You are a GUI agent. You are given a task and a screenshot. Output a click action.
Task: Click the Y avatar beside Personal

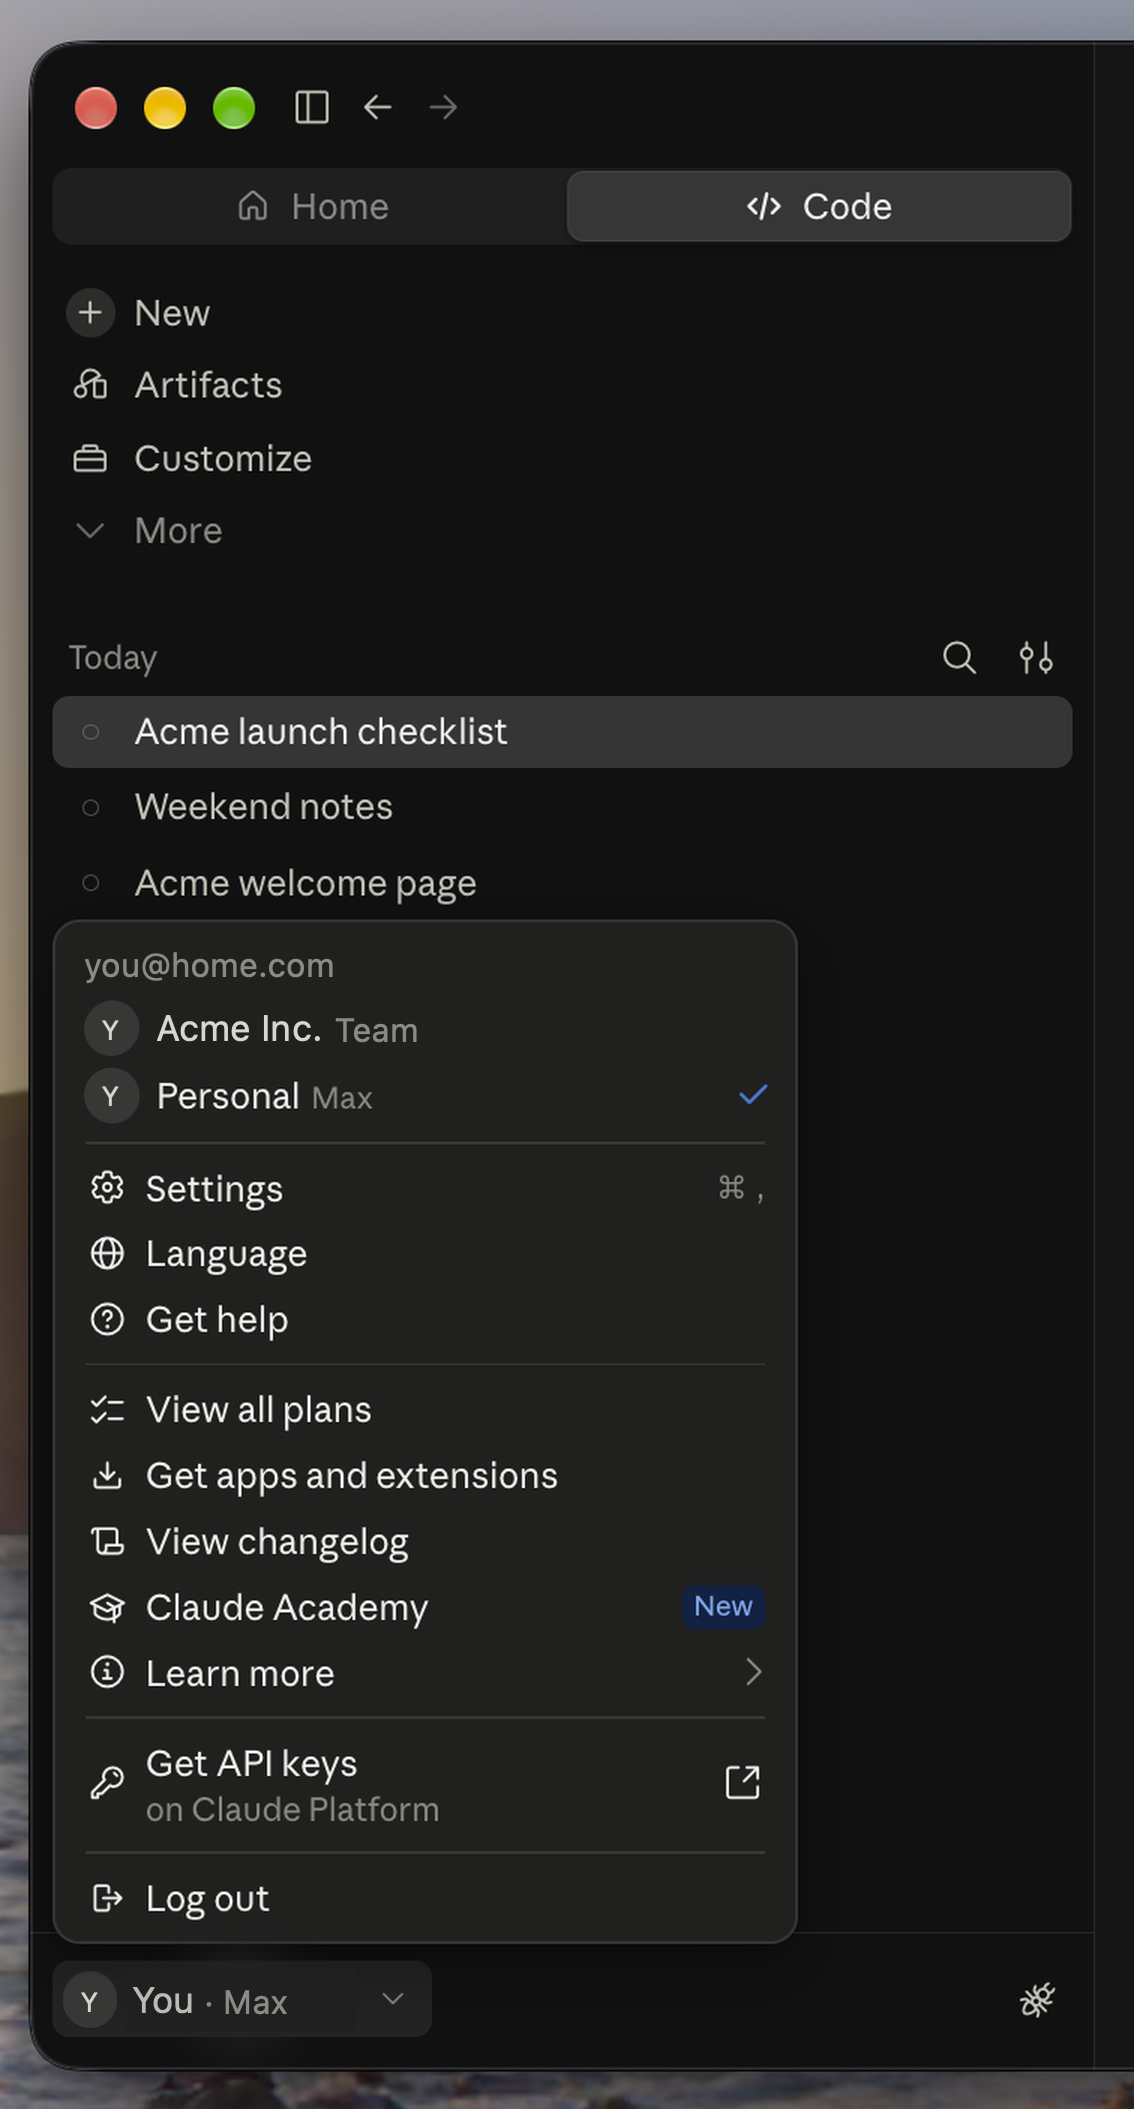pos(111,1096)
